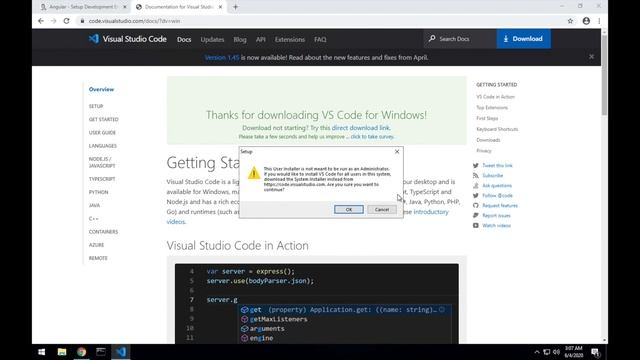Viewport: 640px width, 360px height.
Task: Open the Windows Start menu
Action: click(42, 352)
